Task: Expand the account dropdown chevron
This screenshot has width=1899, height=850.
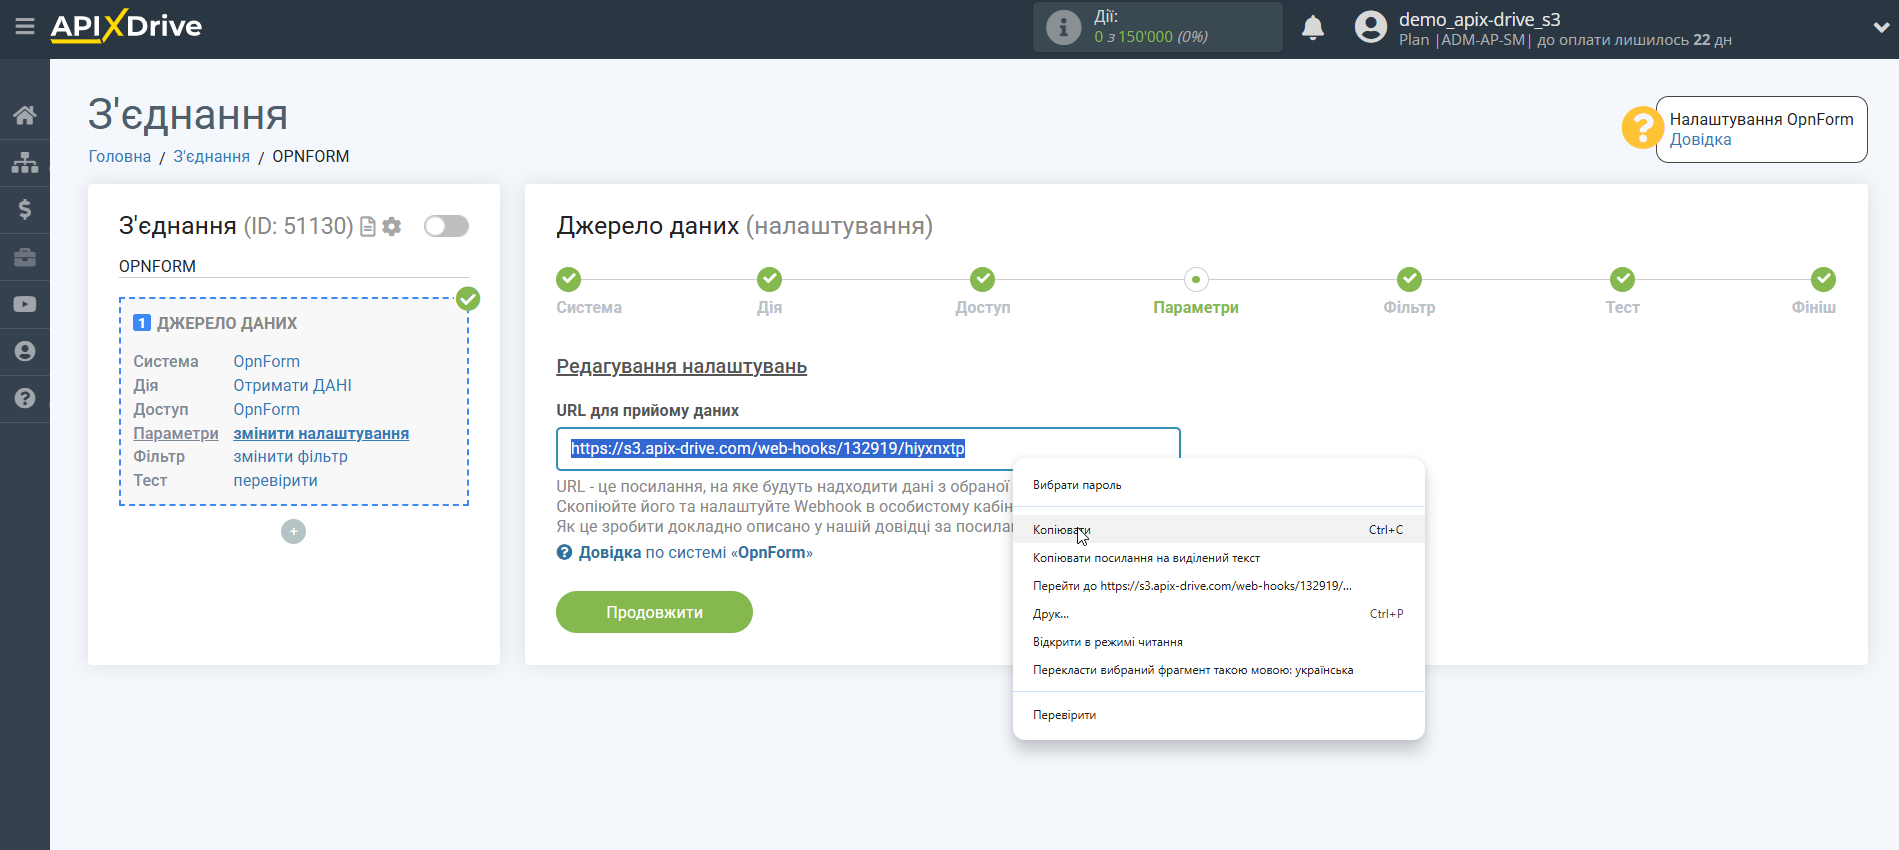Action: click(x=1881, y=27)
